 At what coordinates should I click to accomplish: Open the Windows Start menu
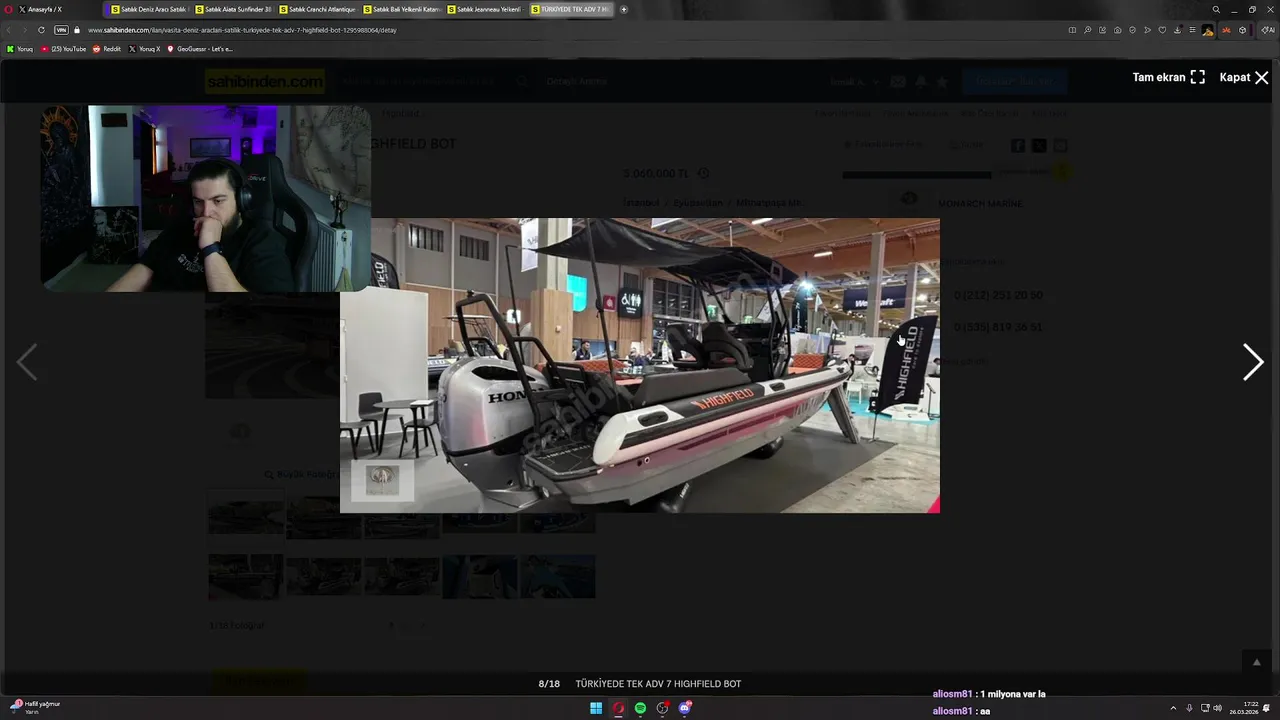[596, 708]
